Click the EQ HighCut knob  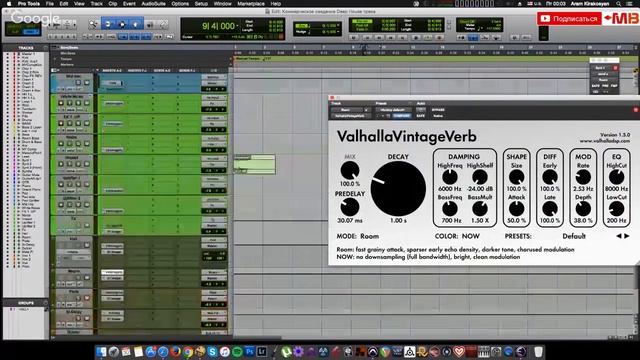click(x=616, y=177)
